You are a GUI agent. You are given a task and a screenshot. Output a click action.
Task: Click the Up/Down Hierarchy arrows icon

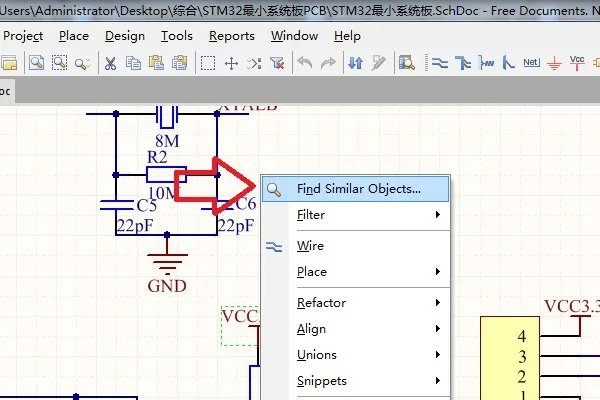(355, 63)
